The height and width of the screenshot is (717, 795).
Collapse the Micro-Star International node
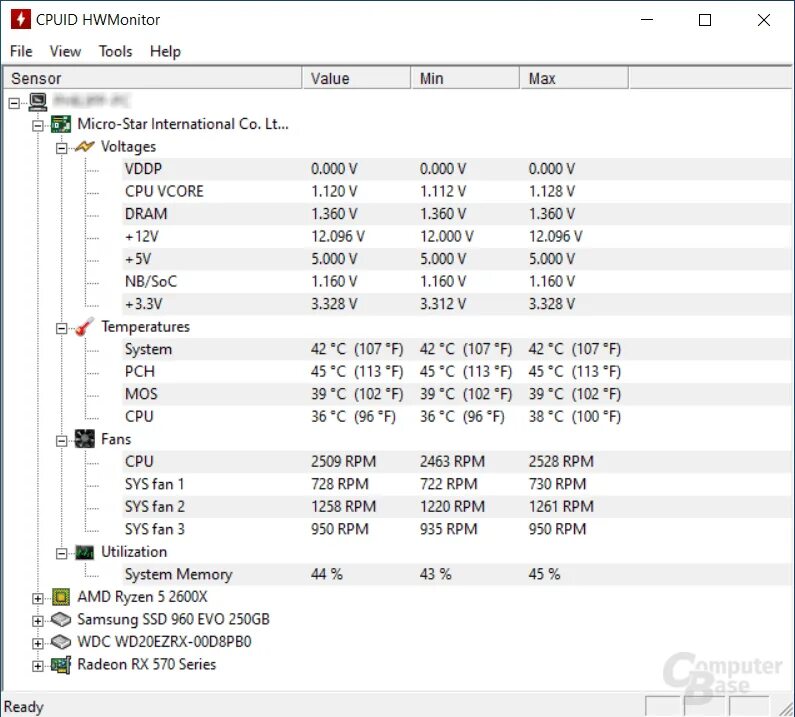[38, 126]
